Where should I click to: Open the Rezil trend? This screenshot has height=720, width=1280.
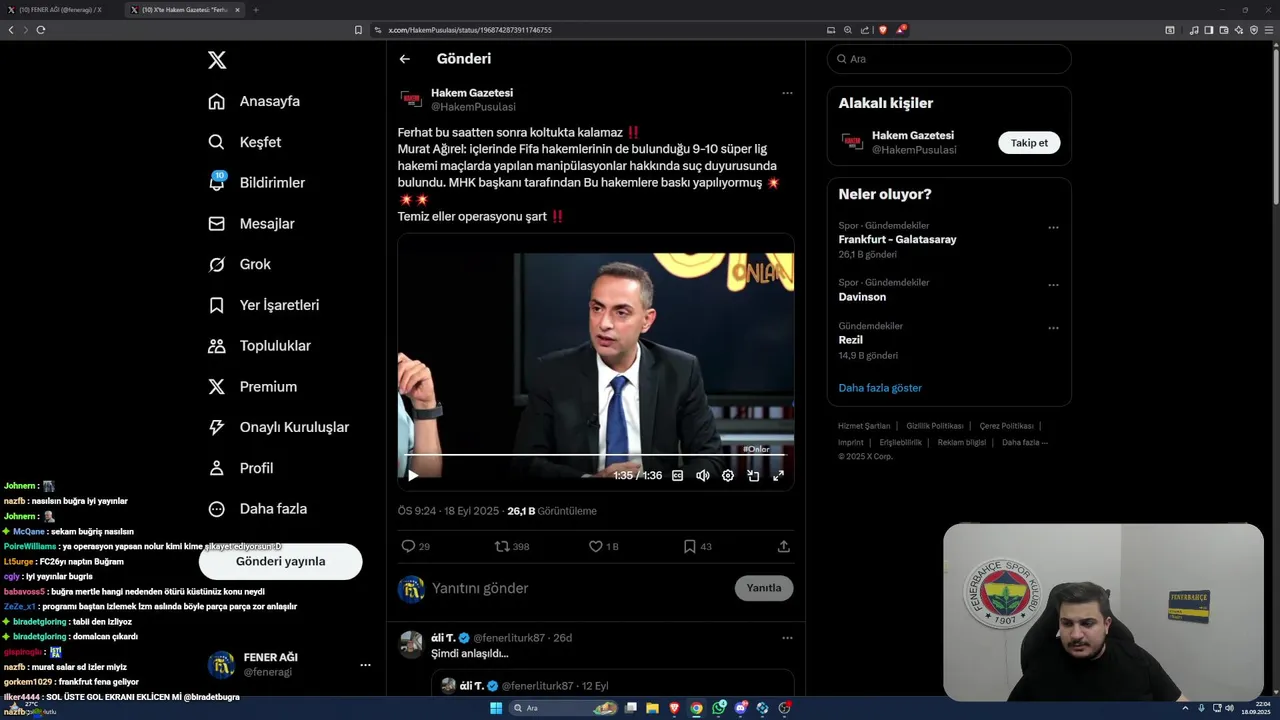(x=850, y=340)
